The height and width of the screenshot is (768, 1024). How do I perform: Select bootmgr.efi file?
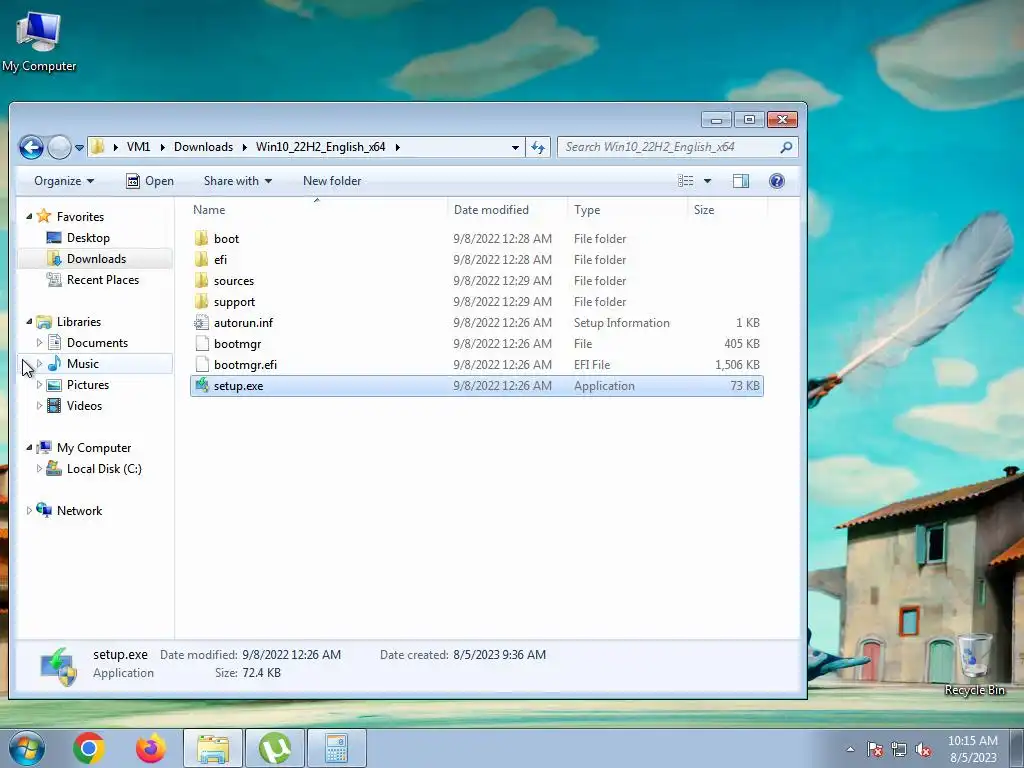click(x=477, y=364)
